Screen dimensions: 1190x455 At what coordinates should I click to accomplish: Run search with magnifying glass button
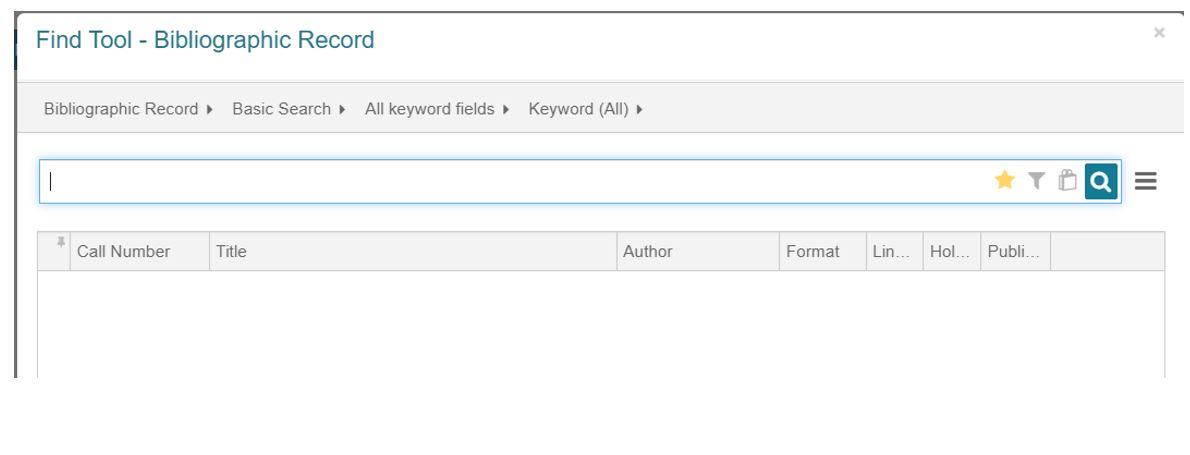click(1101, 181)
